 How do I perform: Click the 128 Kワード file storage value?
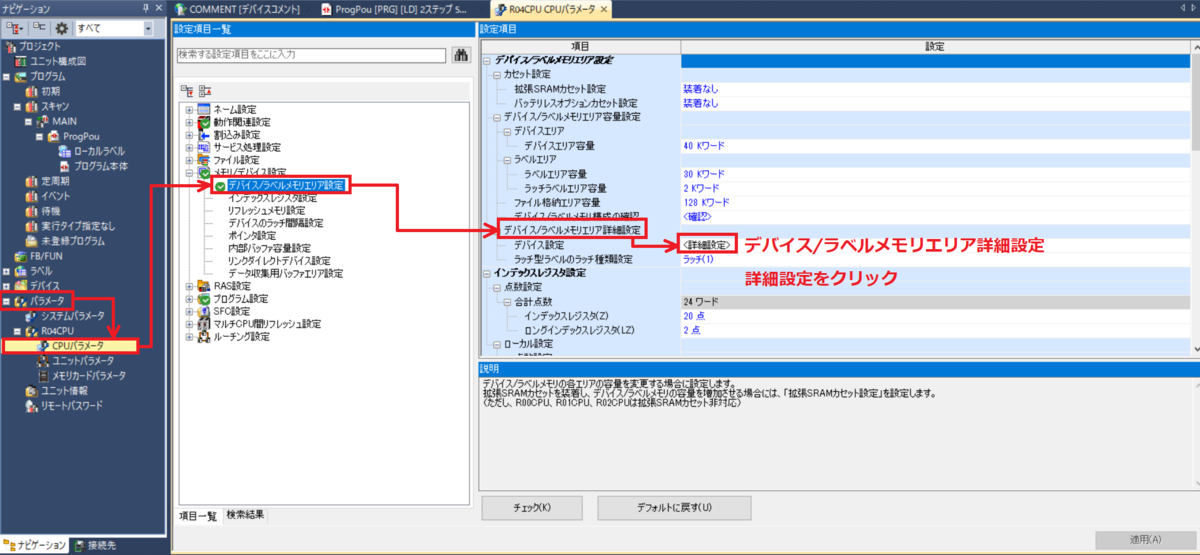pos(708,202)
